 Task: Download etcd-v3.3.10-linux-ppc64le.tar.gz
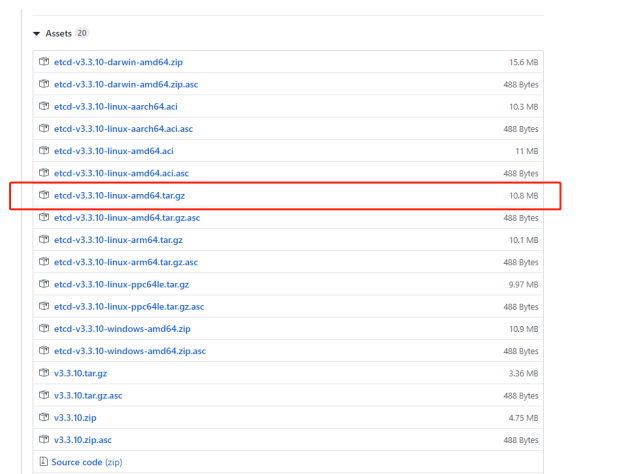pos(122,285)
